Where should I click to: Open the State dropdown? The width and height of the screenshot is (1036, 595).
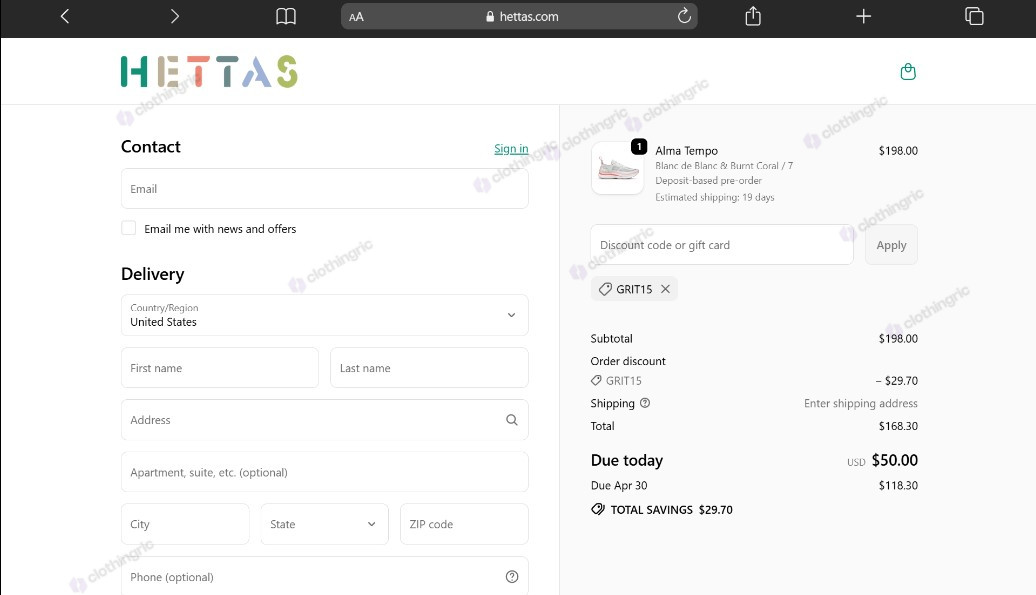coord(324,524)
